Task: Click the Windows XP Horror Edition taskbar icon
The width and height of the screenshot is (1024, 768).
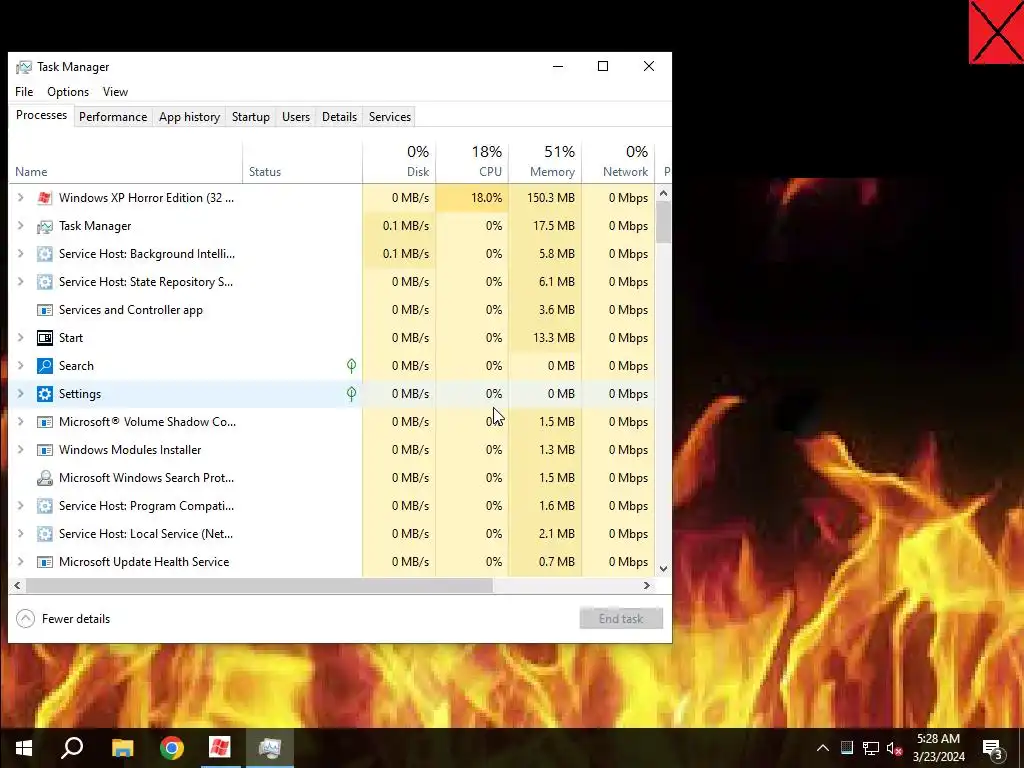Action: [x=220, y=748]
